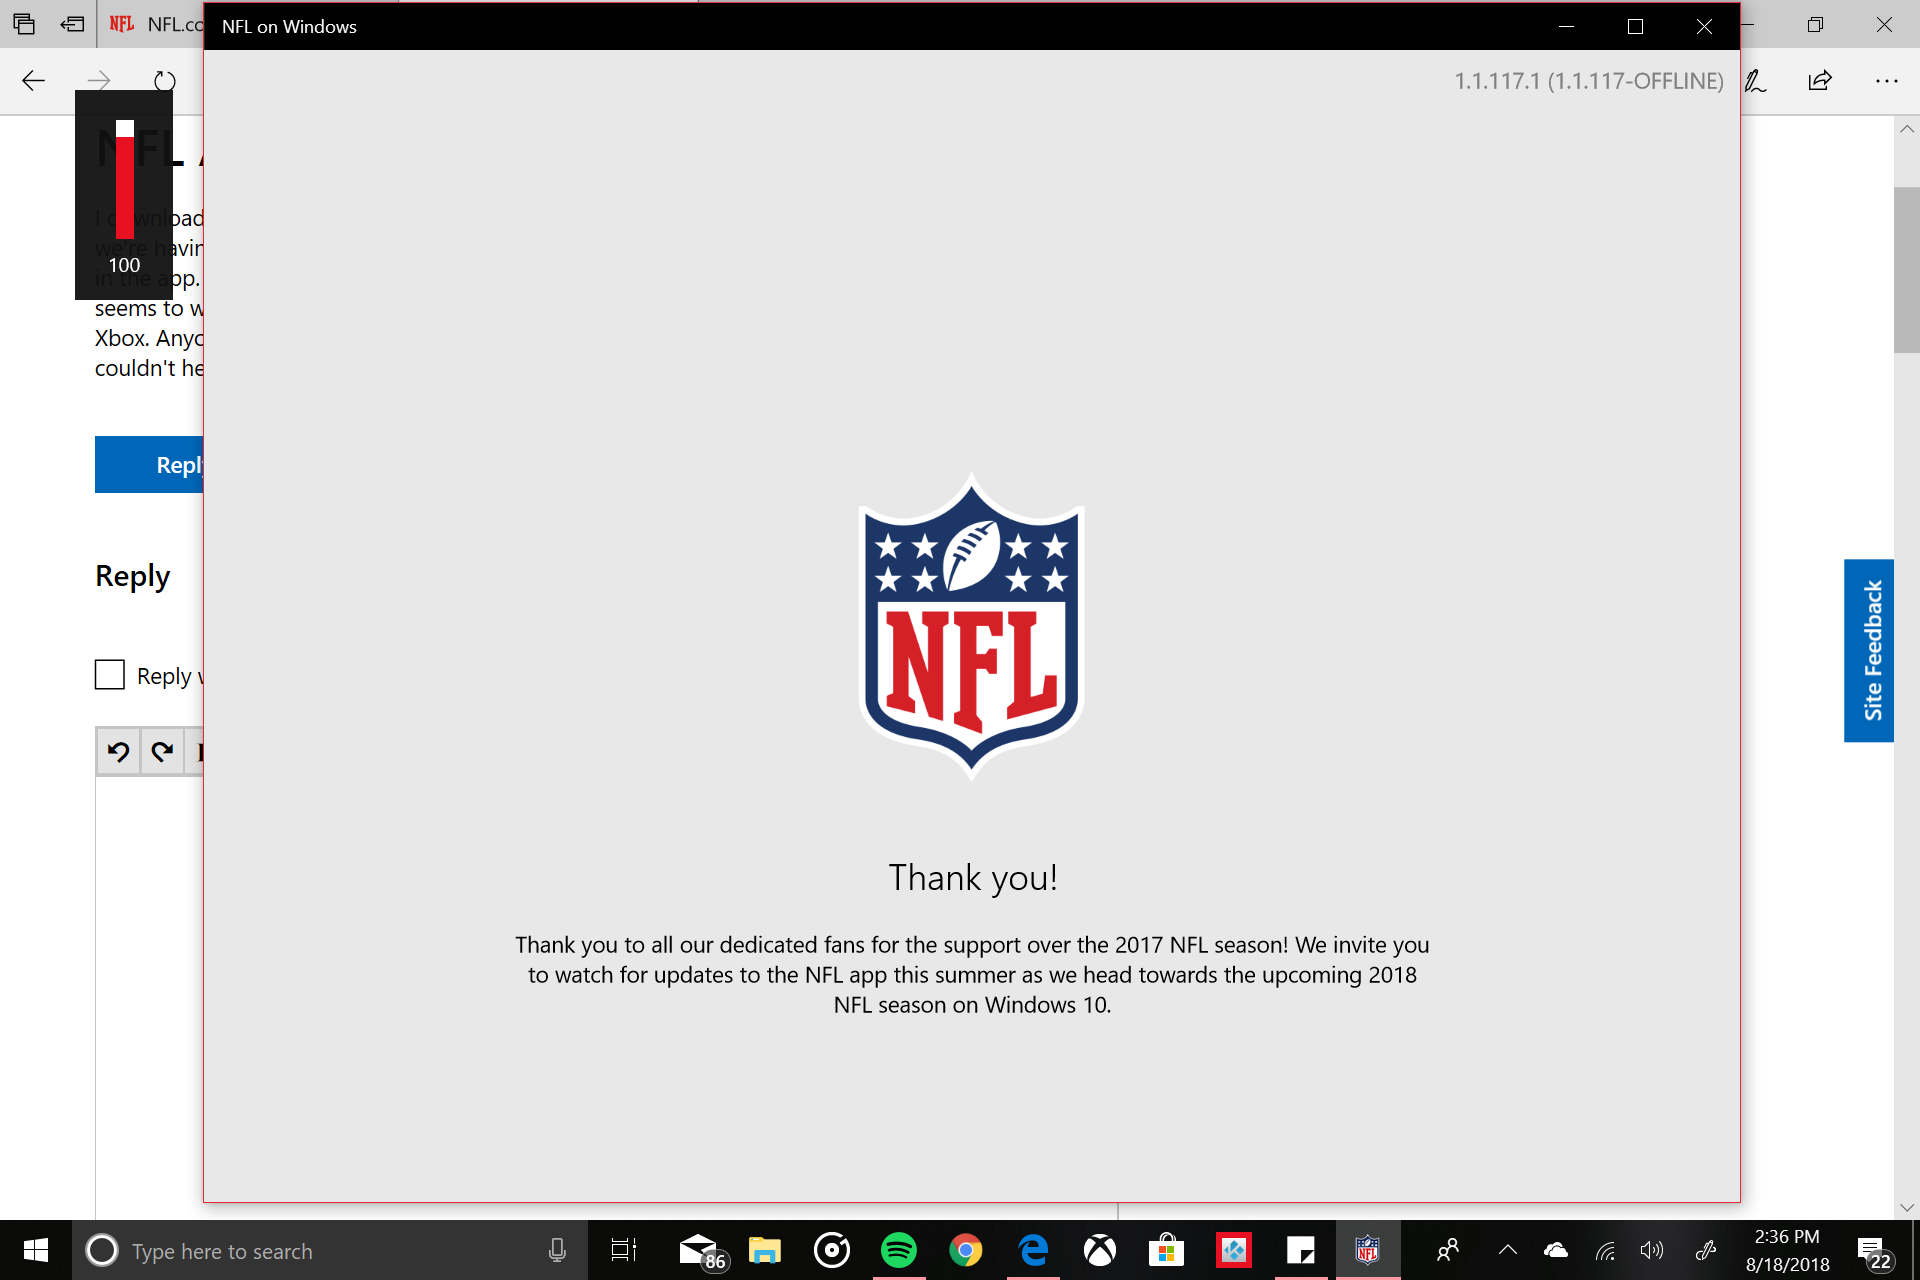Viewport: 1920px width, 1280px height.
Task: Check the Reply checkbox in Edge page
Action: pyautogui.click(x=110, y=675)
